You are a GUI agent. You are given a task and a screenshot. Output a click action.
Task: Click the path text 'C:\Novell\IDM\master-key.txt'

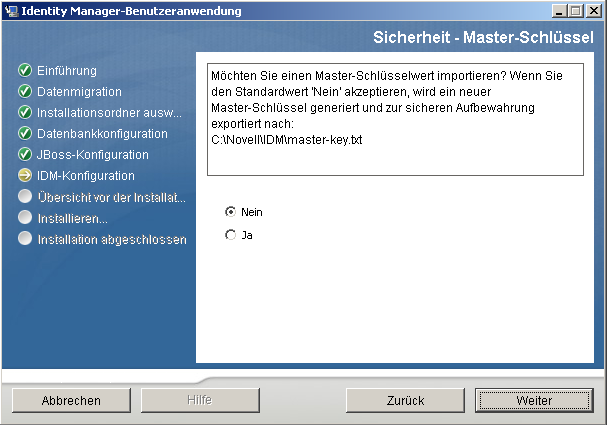click(x=286, y=139)
